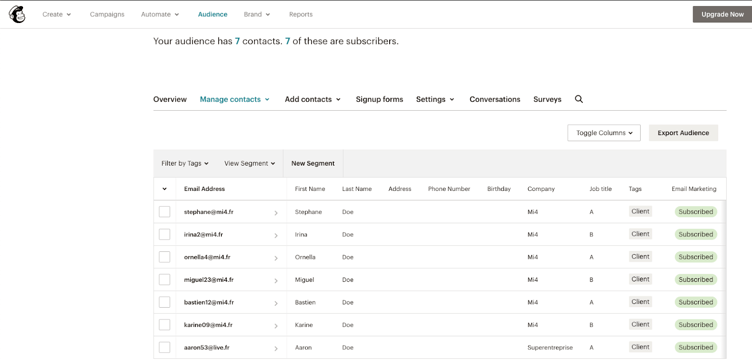Go to Campaigns in top navigation
The width and height of the screenshot is (752, 363).
(x=107, y=14)
